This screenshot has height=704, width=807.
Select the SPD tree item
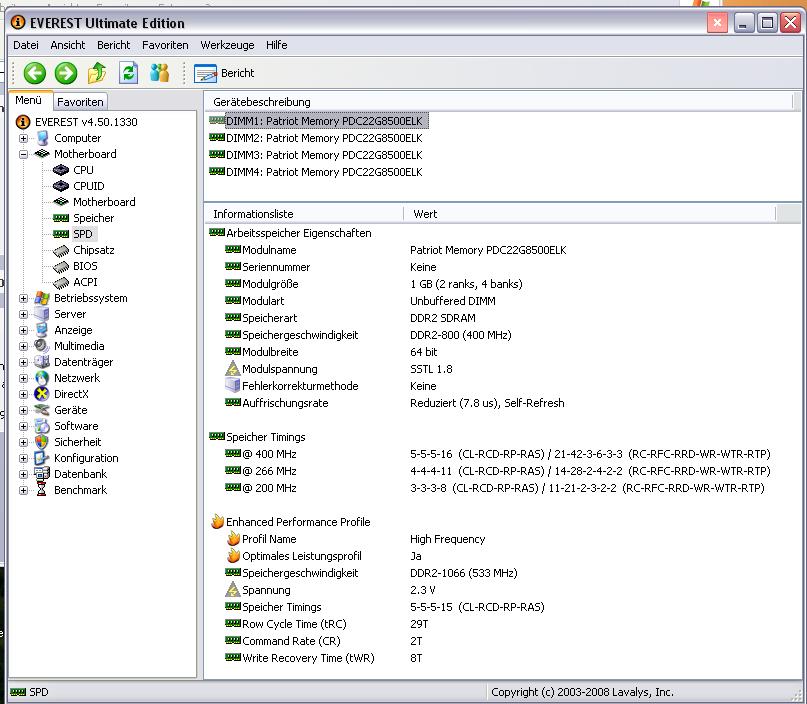(82, 234)
